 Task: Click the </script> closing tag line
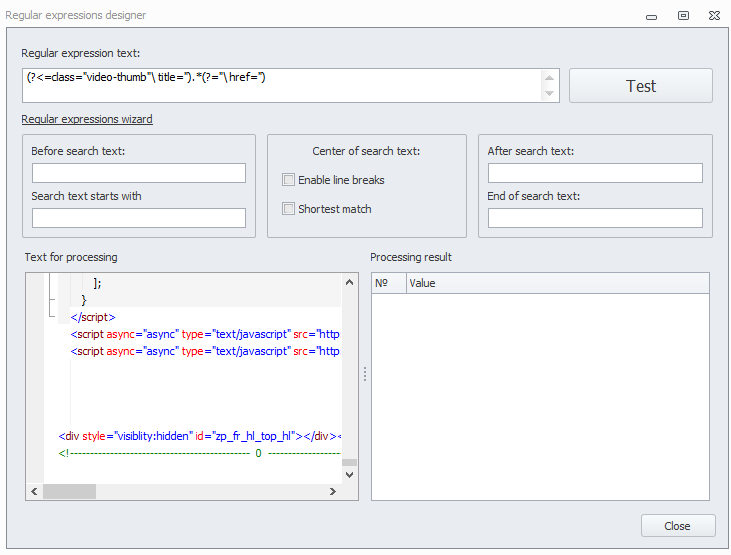(93, 317)
